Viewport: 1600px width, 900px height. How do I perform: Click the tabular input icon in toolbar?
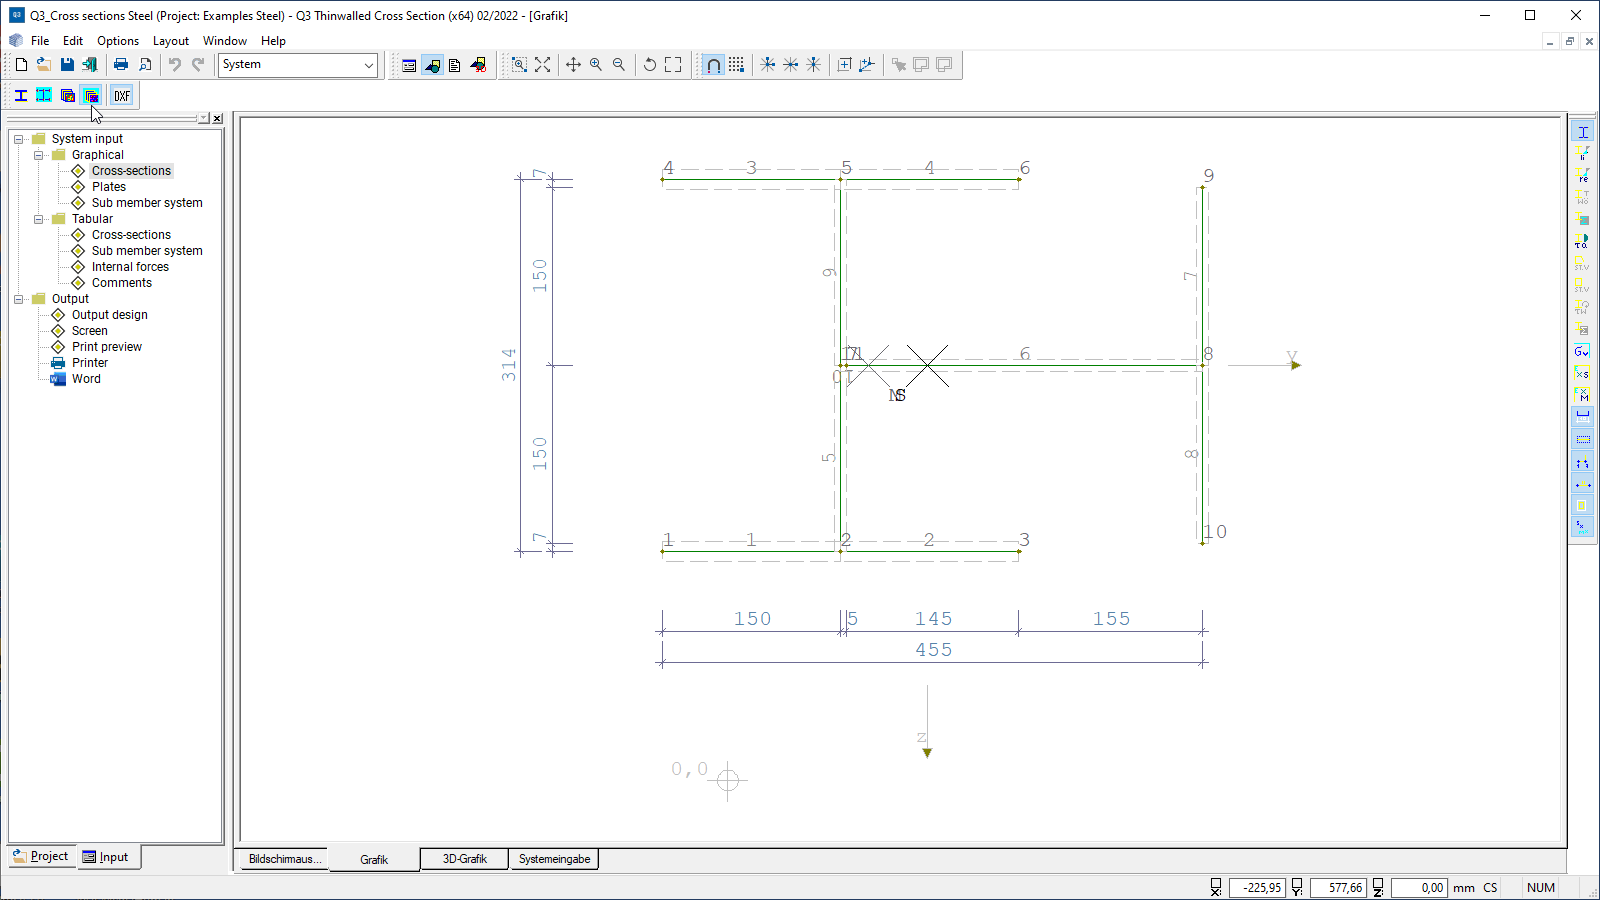tap(409, 64)
